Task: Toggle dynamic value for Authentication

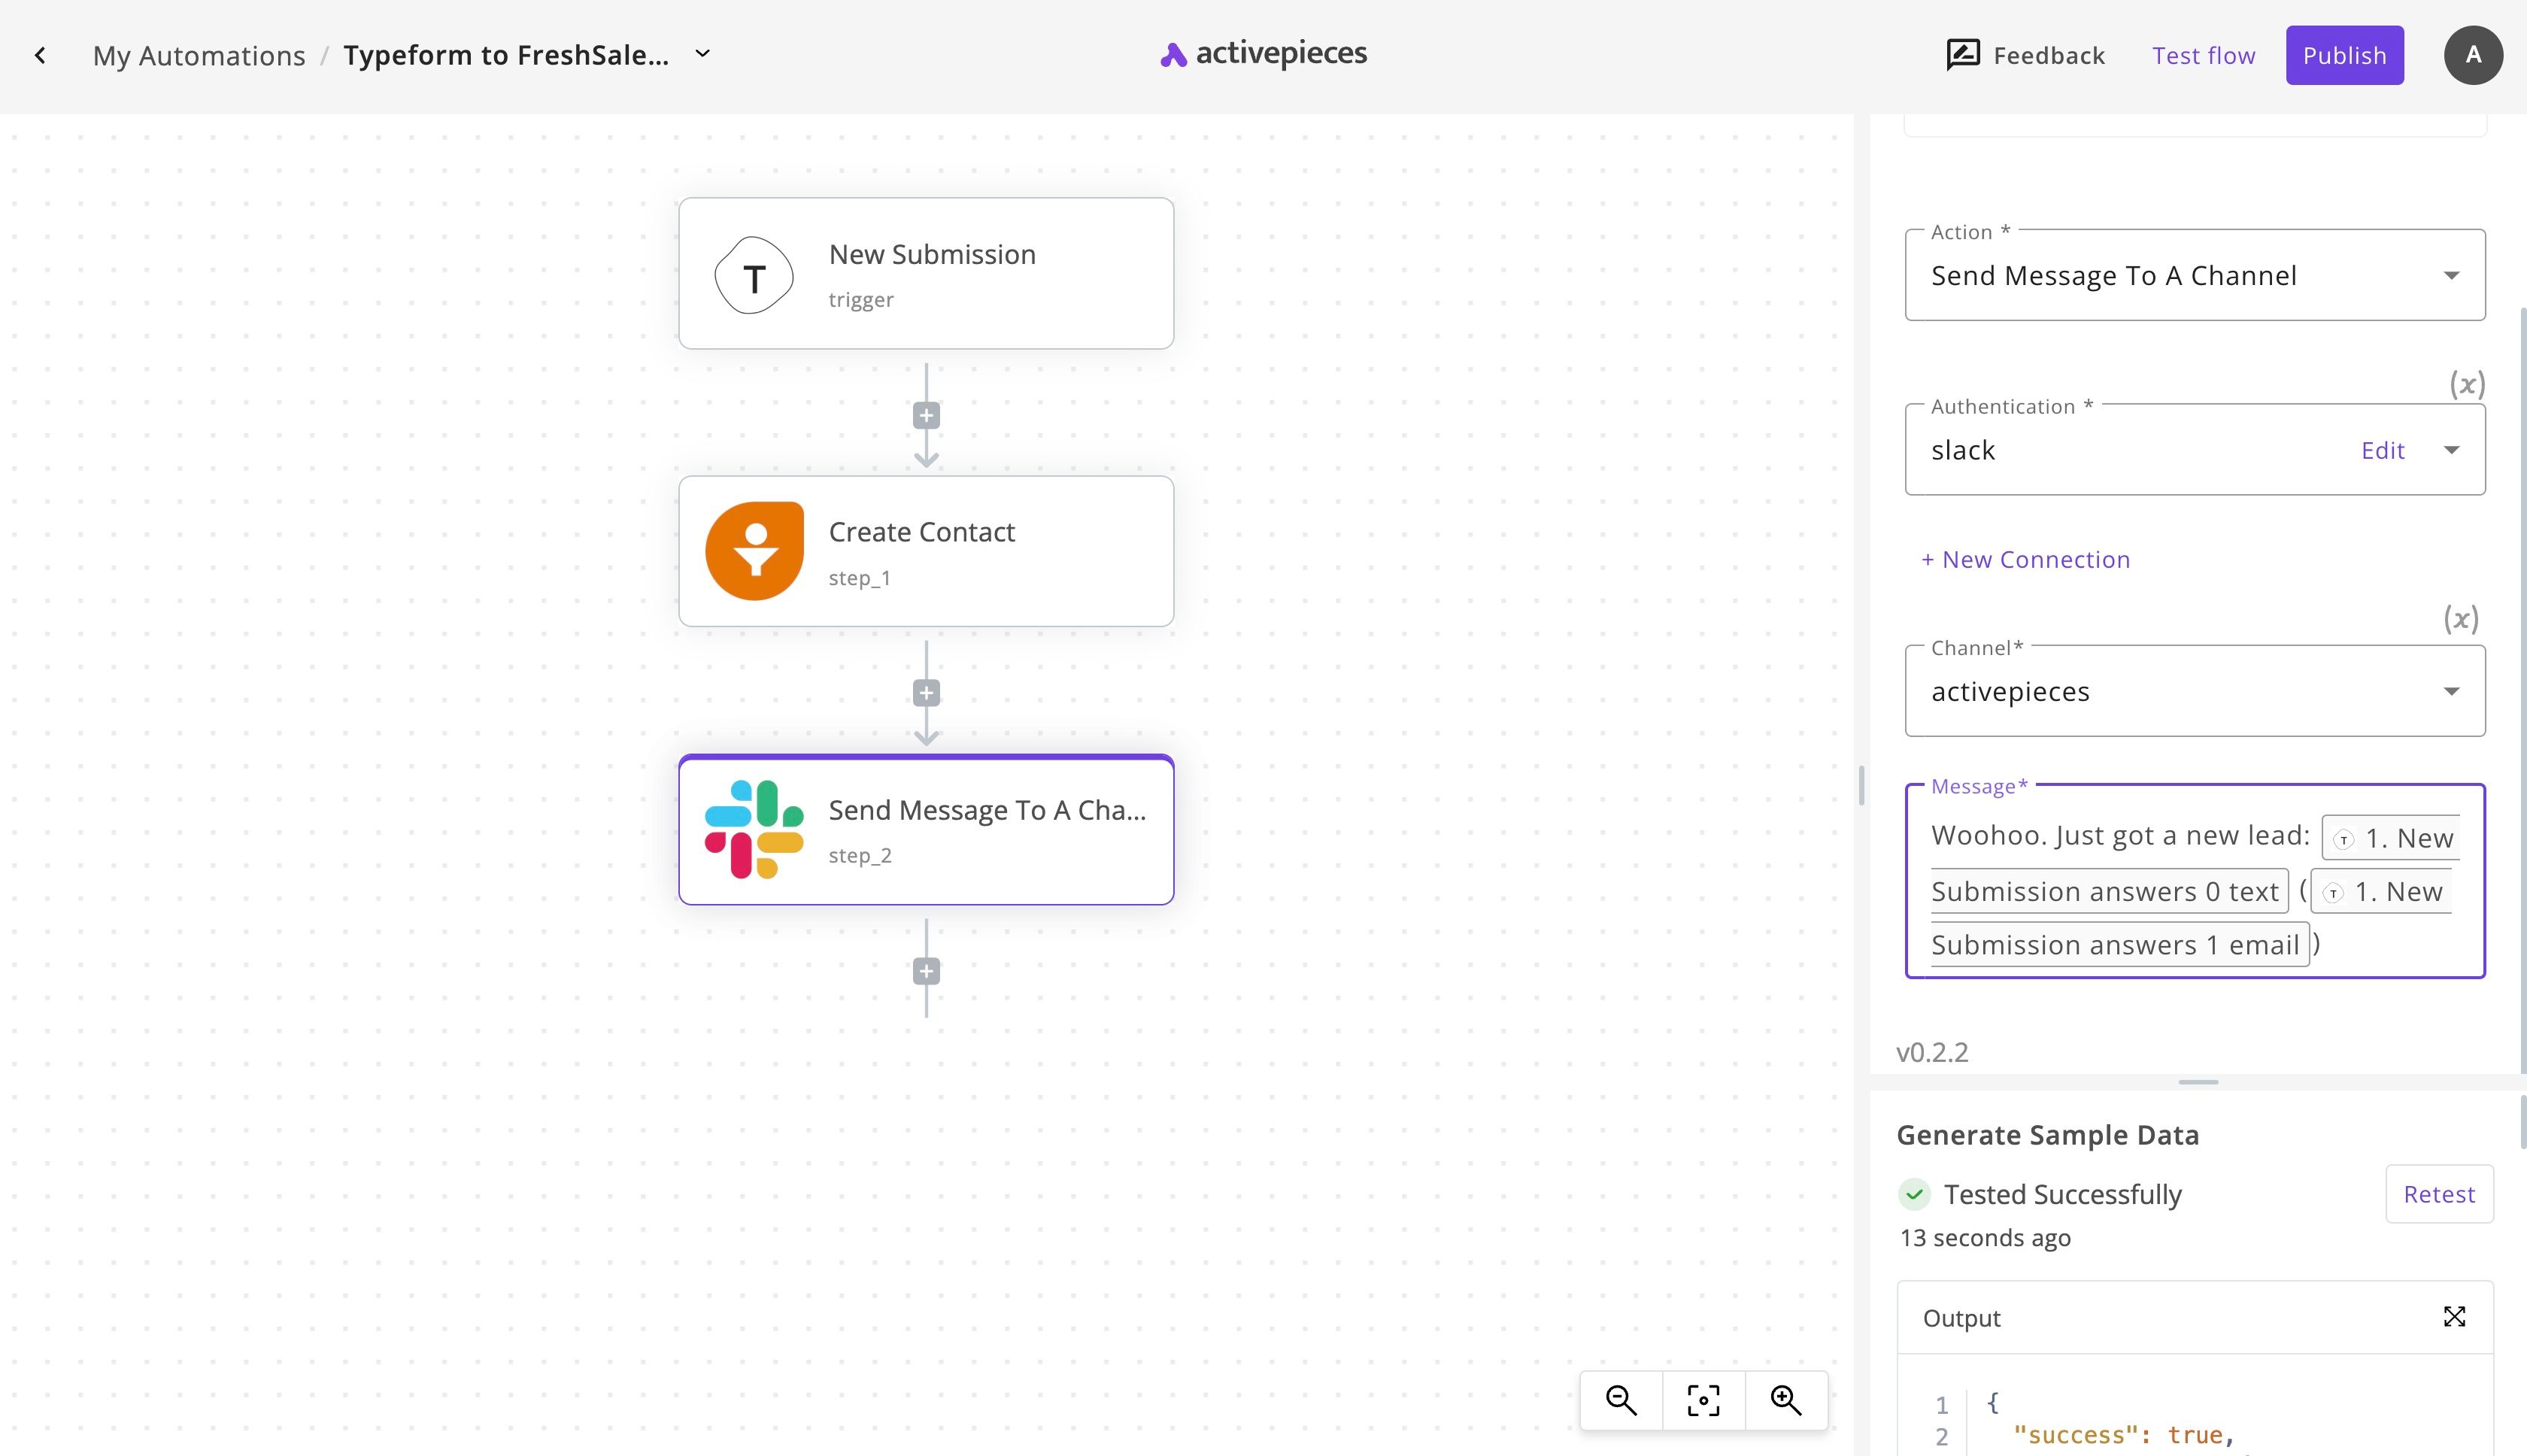Action: pyautogui.click(x=2467, y=384)
